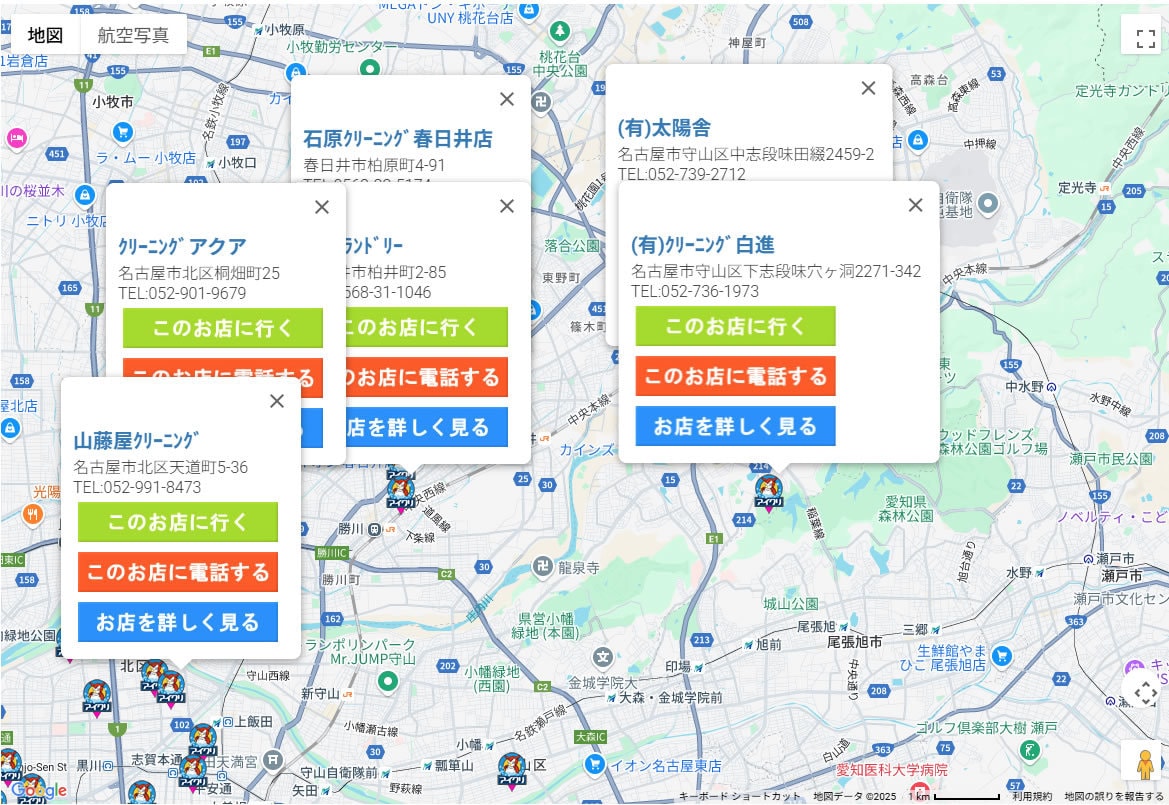Click このお店に電話する in ランドリー popup
The height and width of the screenshot is (805, 1169).
(x=426, y=377)
